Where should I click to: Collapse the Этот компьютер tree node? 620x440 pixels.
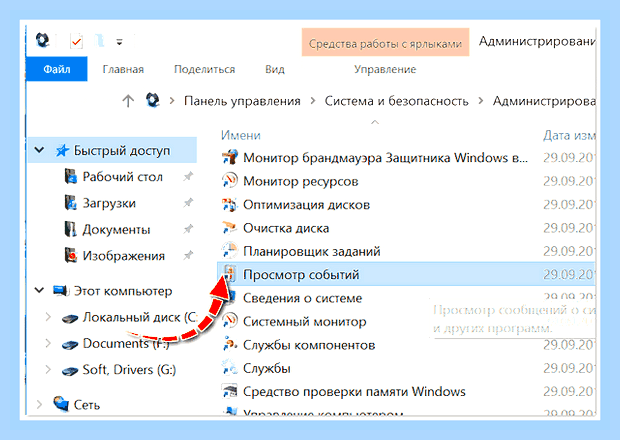(39, 290)
